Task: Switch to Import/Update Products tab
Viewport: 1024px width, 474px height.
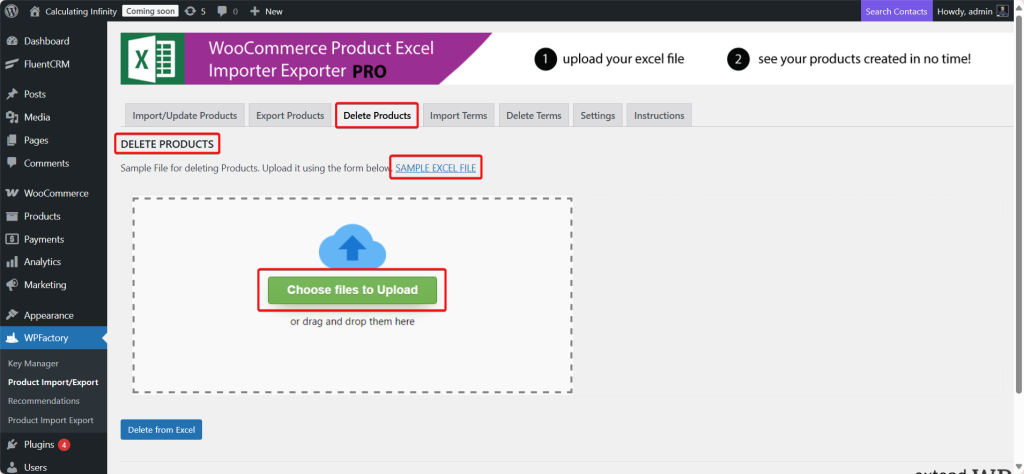Action: coord(185,116)
